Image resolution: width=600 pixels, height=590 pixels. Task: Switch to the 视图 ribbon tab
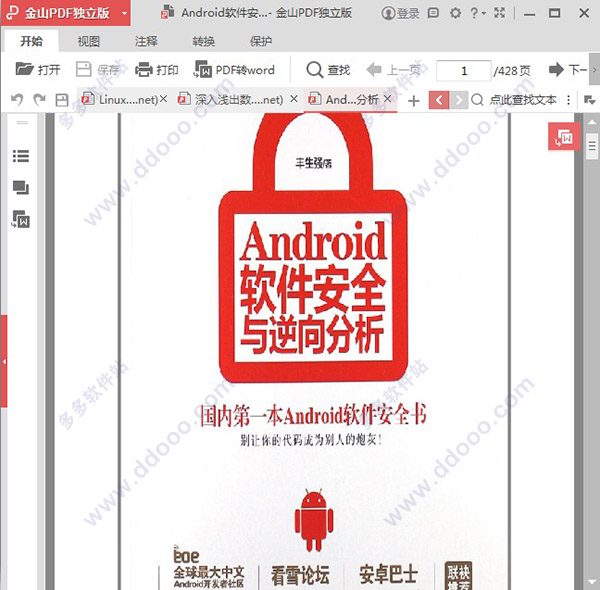(89, 41)
